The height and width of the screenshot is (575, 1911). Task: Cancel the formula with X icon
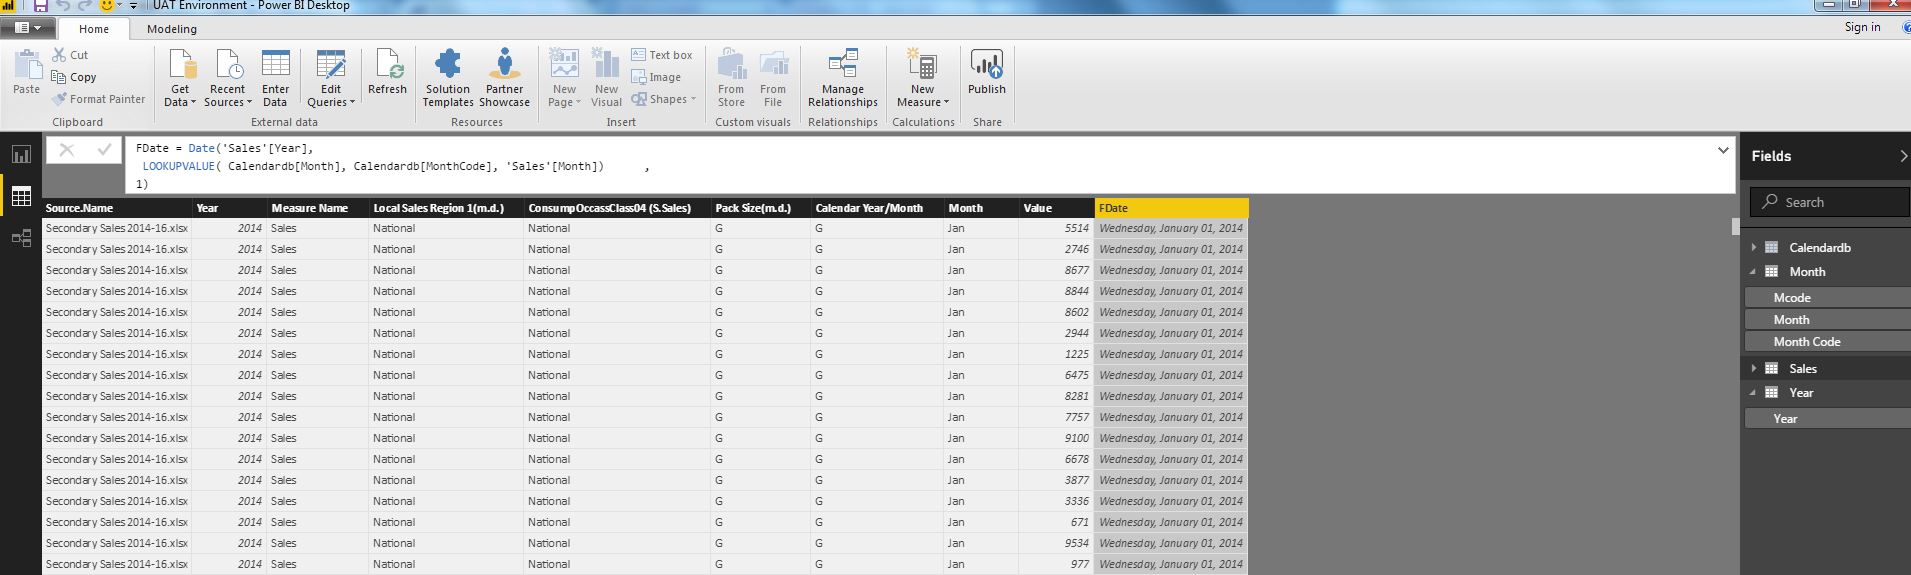click(66, 150)
